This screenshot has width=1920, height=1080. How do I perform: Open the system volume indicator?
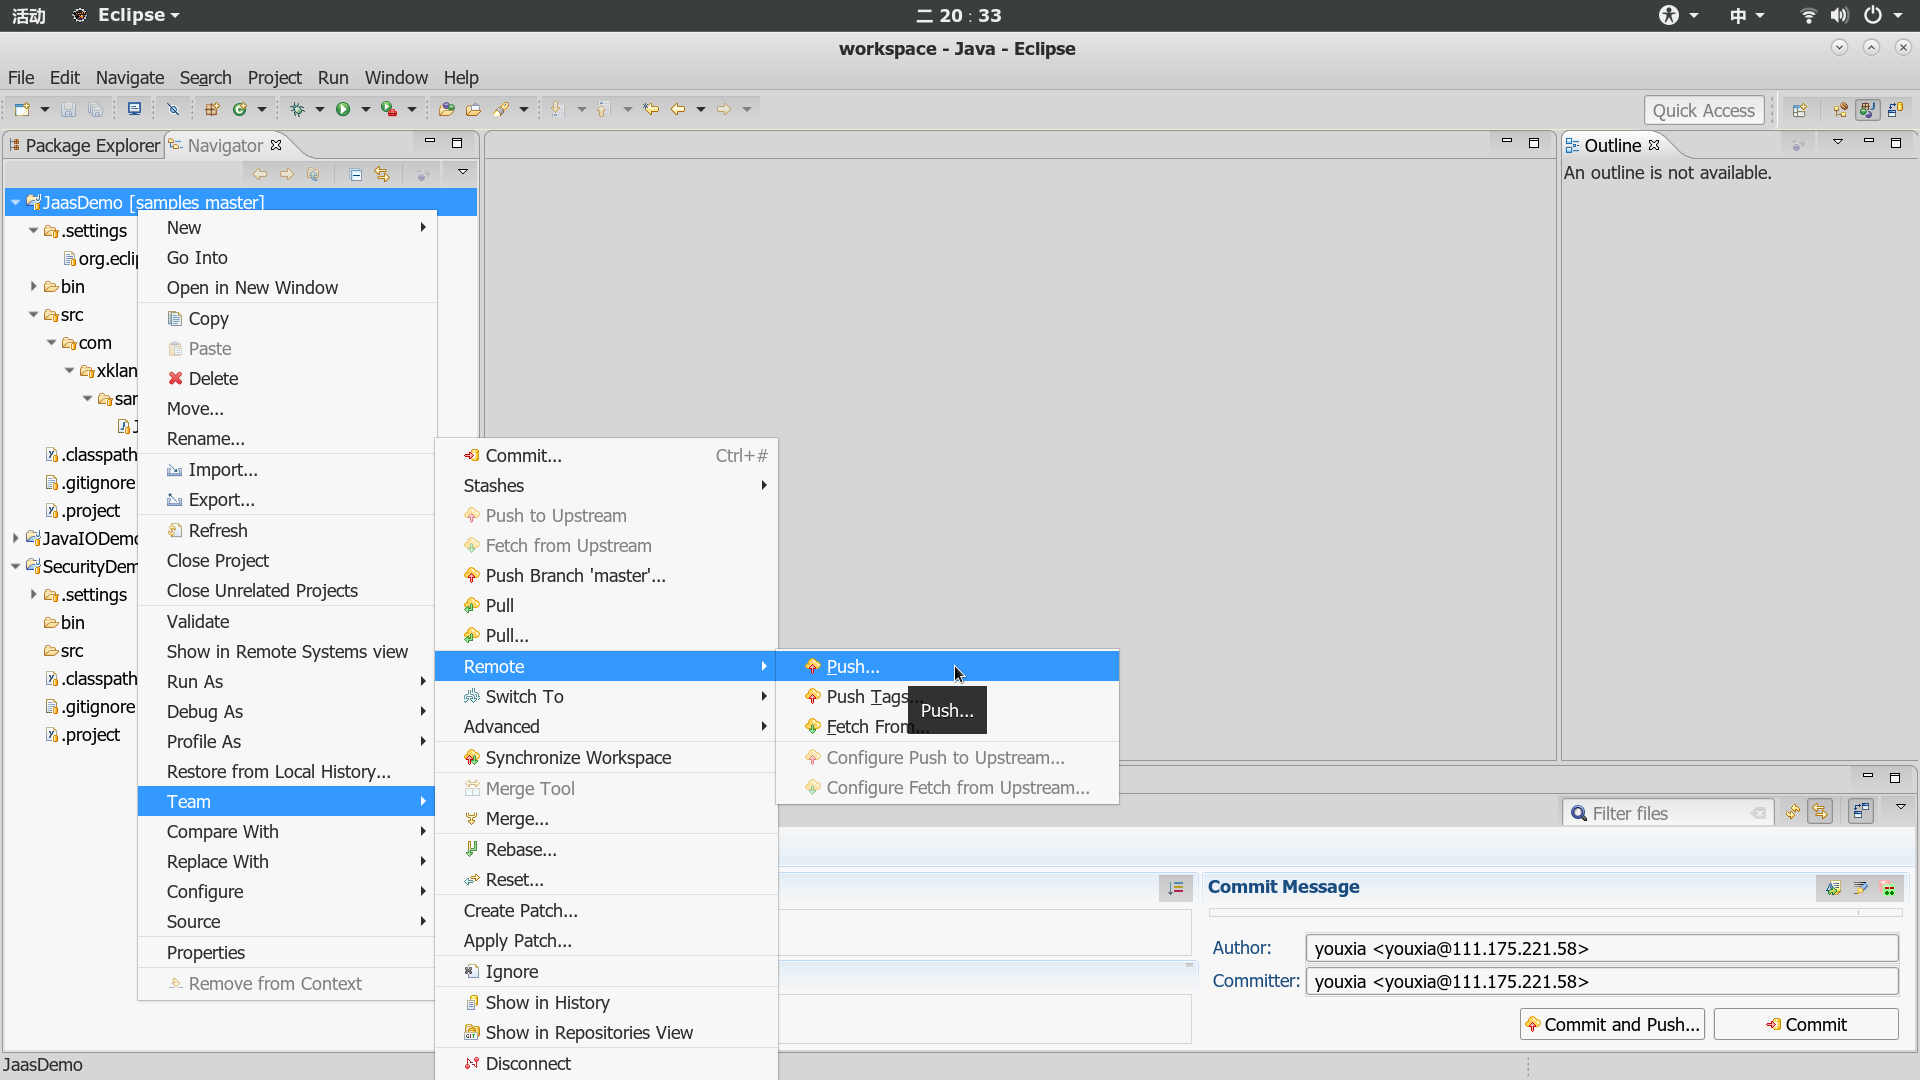1839,15
